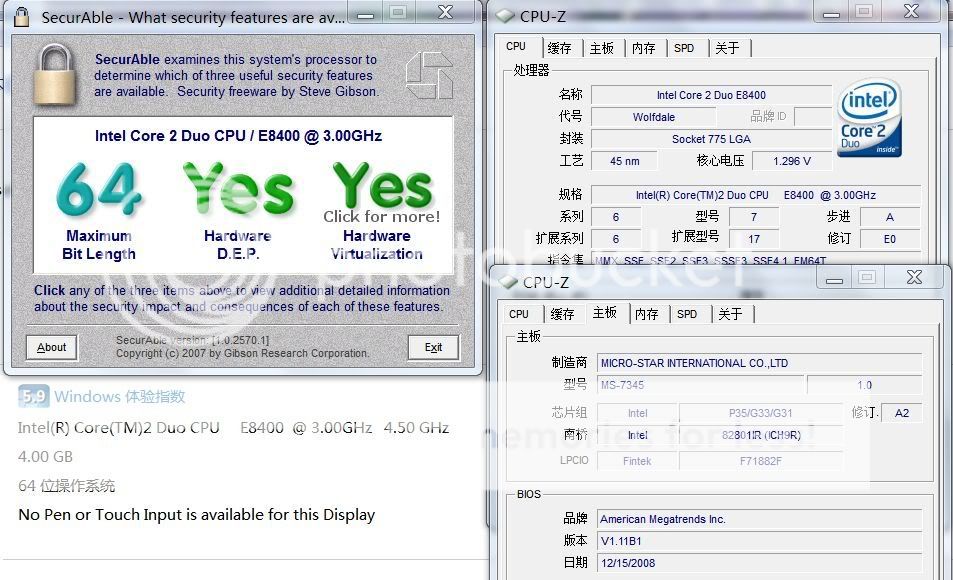953x580 pixels.
Task: Click the 45 nm technology value
Action: coord(625,161)
